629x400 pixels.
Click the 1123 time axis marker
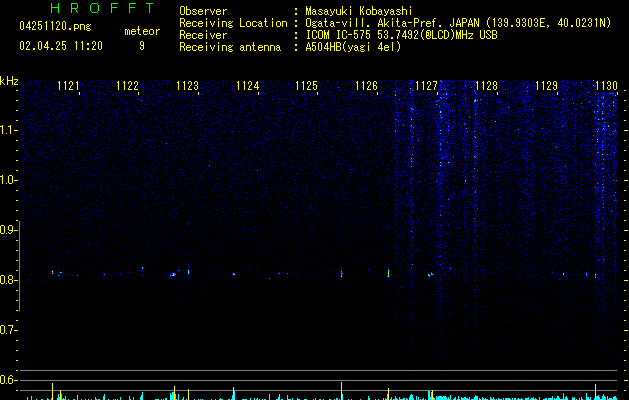187,86
